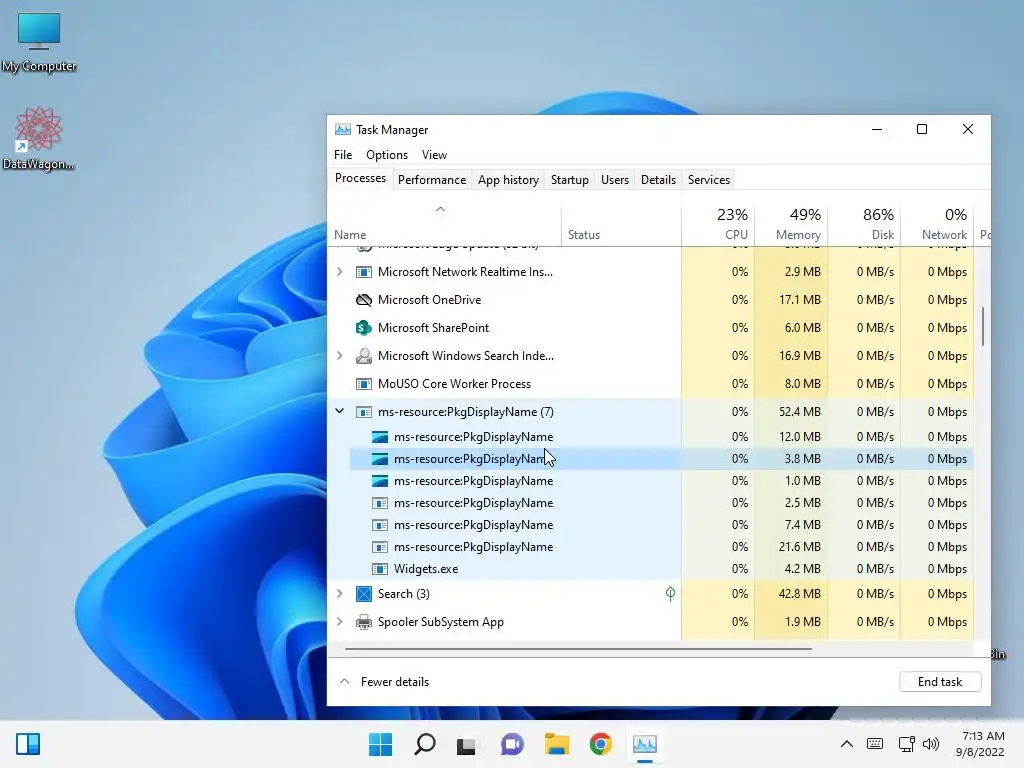Image resolution: width=1024 pixels, height=768 pixels.
Task: Click the vertical scrollbar thumb in process list
Action: tap(982, 326)
